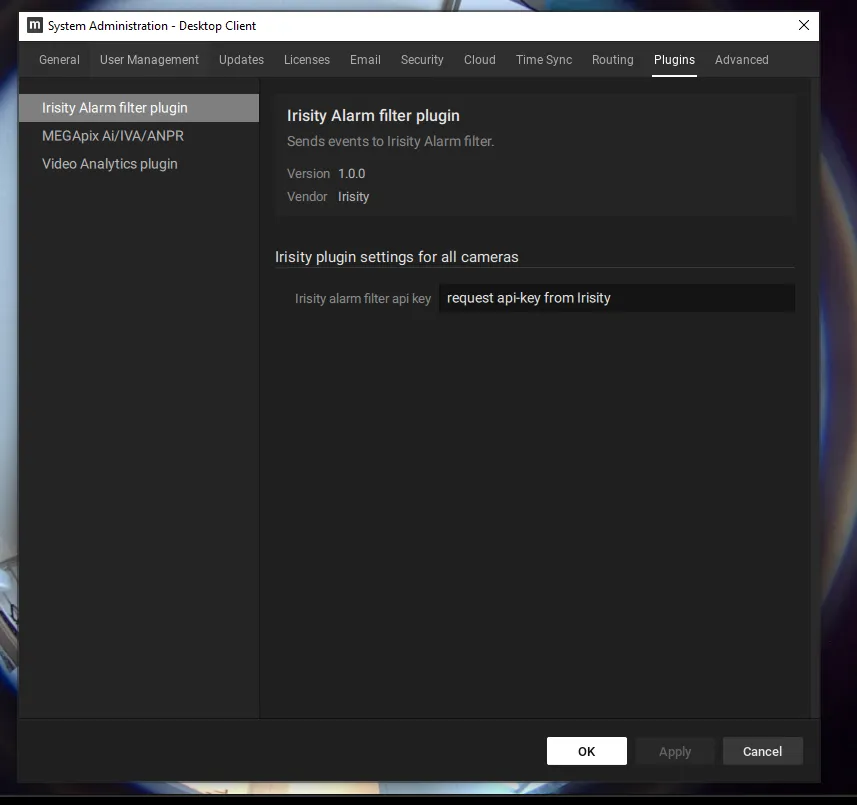Switch to the Security tab
The image size is (857, 805).
[x=422, y=60]
